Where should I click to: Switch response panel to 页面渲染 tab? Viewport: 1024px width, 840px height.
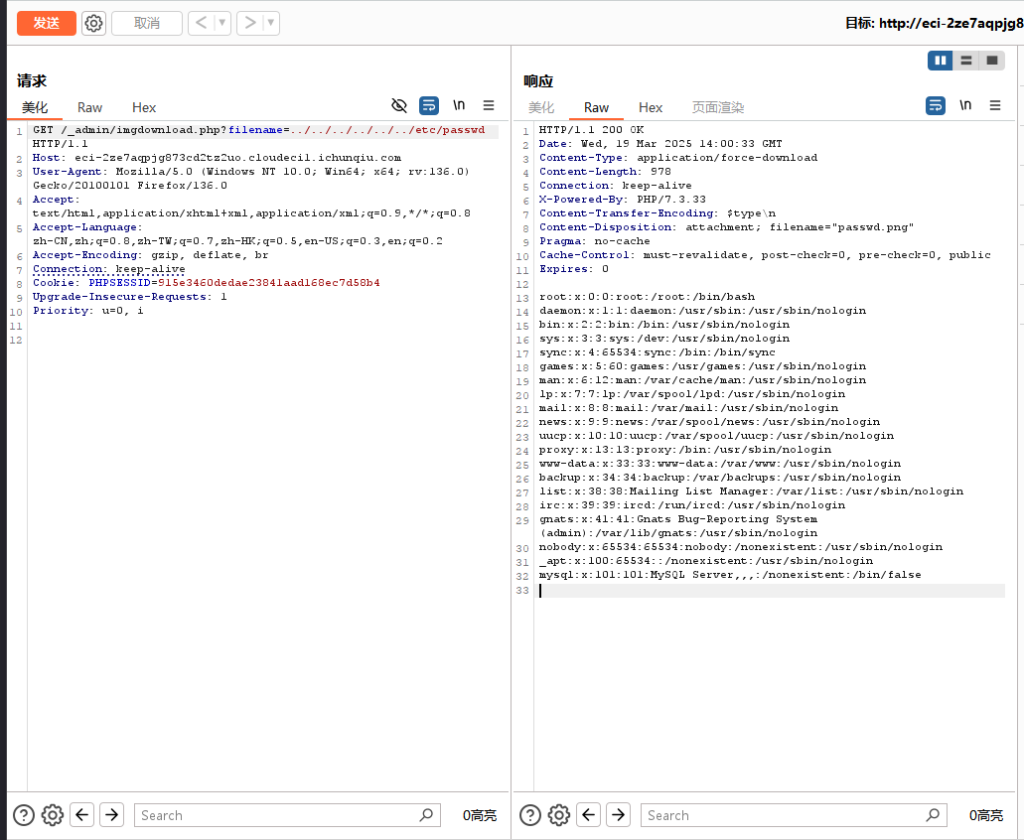point(718,107)
